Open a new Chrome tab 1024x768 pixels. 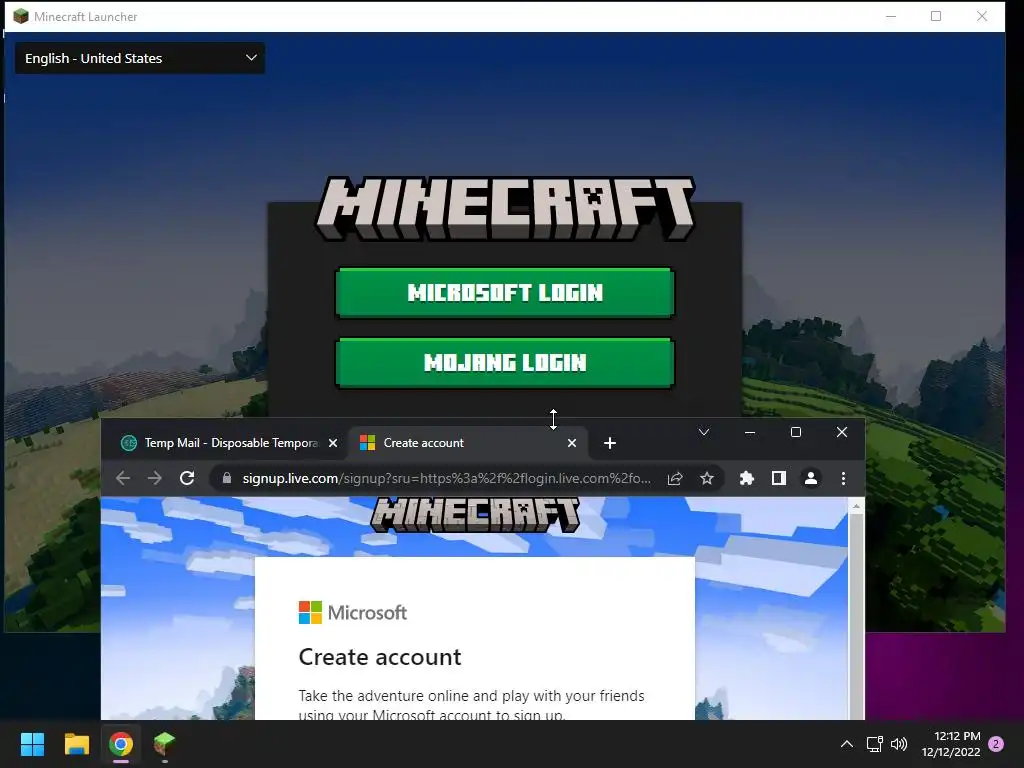(609, 443)
